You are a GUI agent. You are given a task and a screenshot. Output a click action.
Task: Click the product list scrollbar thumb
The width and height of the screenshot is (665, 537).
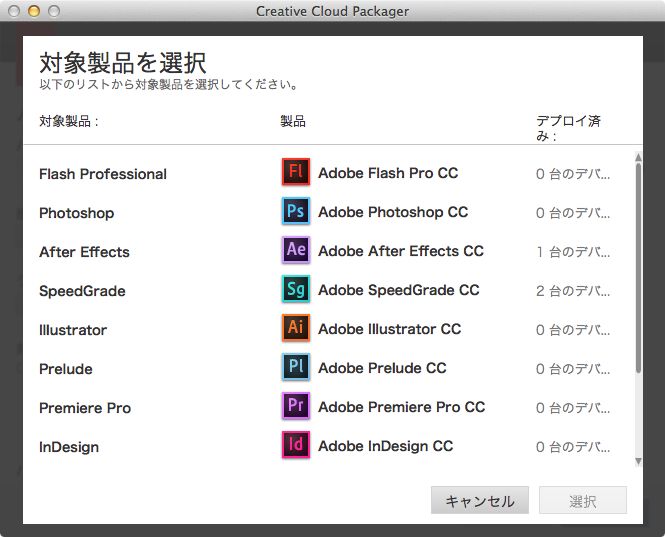click(x=638, y=268)
